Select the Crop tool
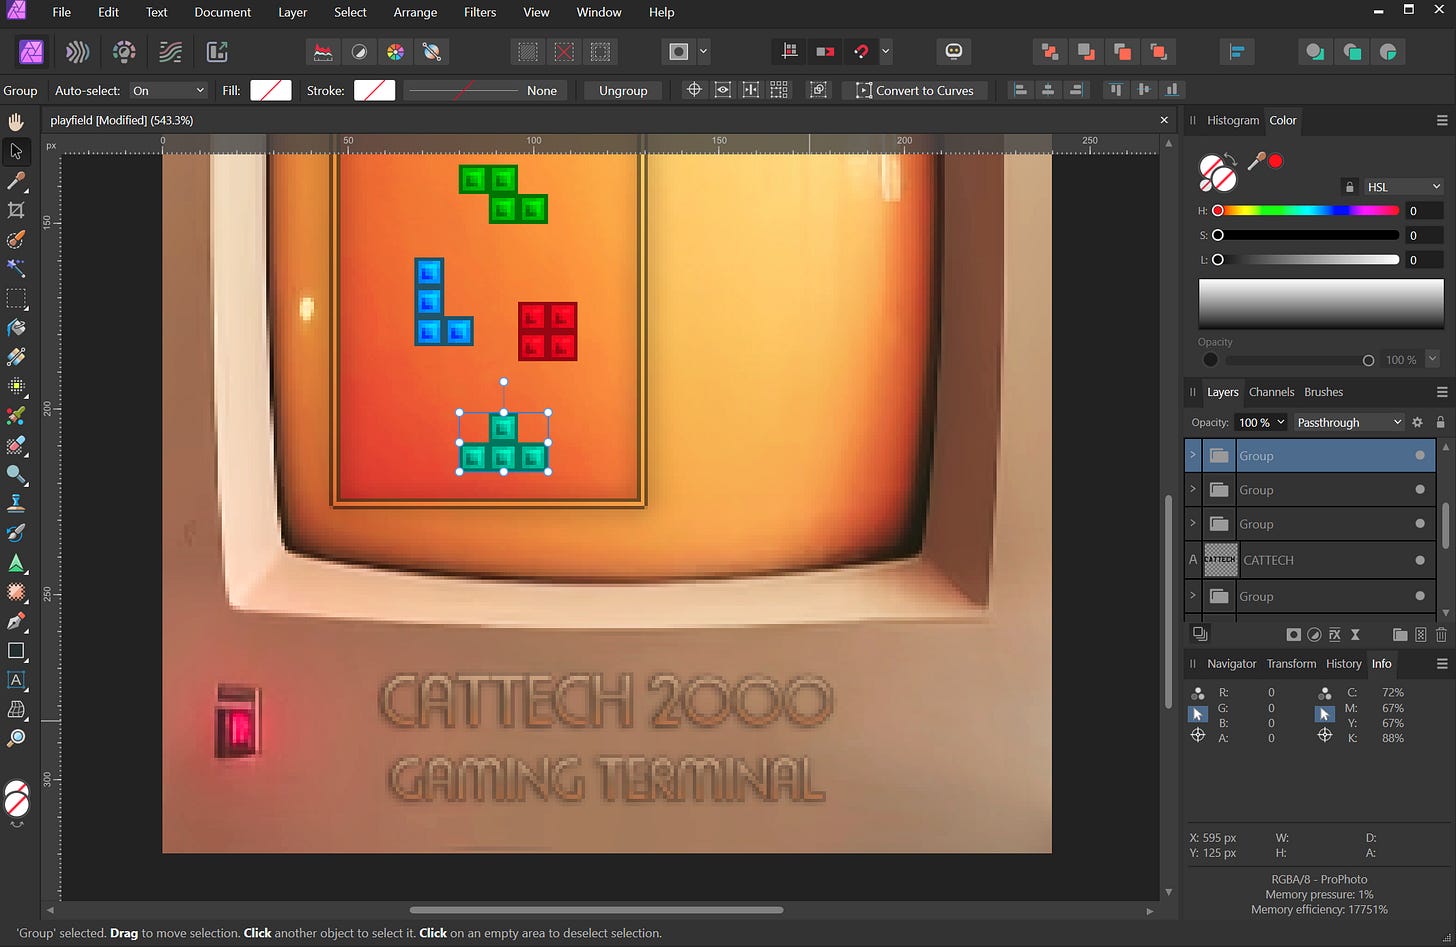Viewport: 1456px width, 947px height. [16, 210]
